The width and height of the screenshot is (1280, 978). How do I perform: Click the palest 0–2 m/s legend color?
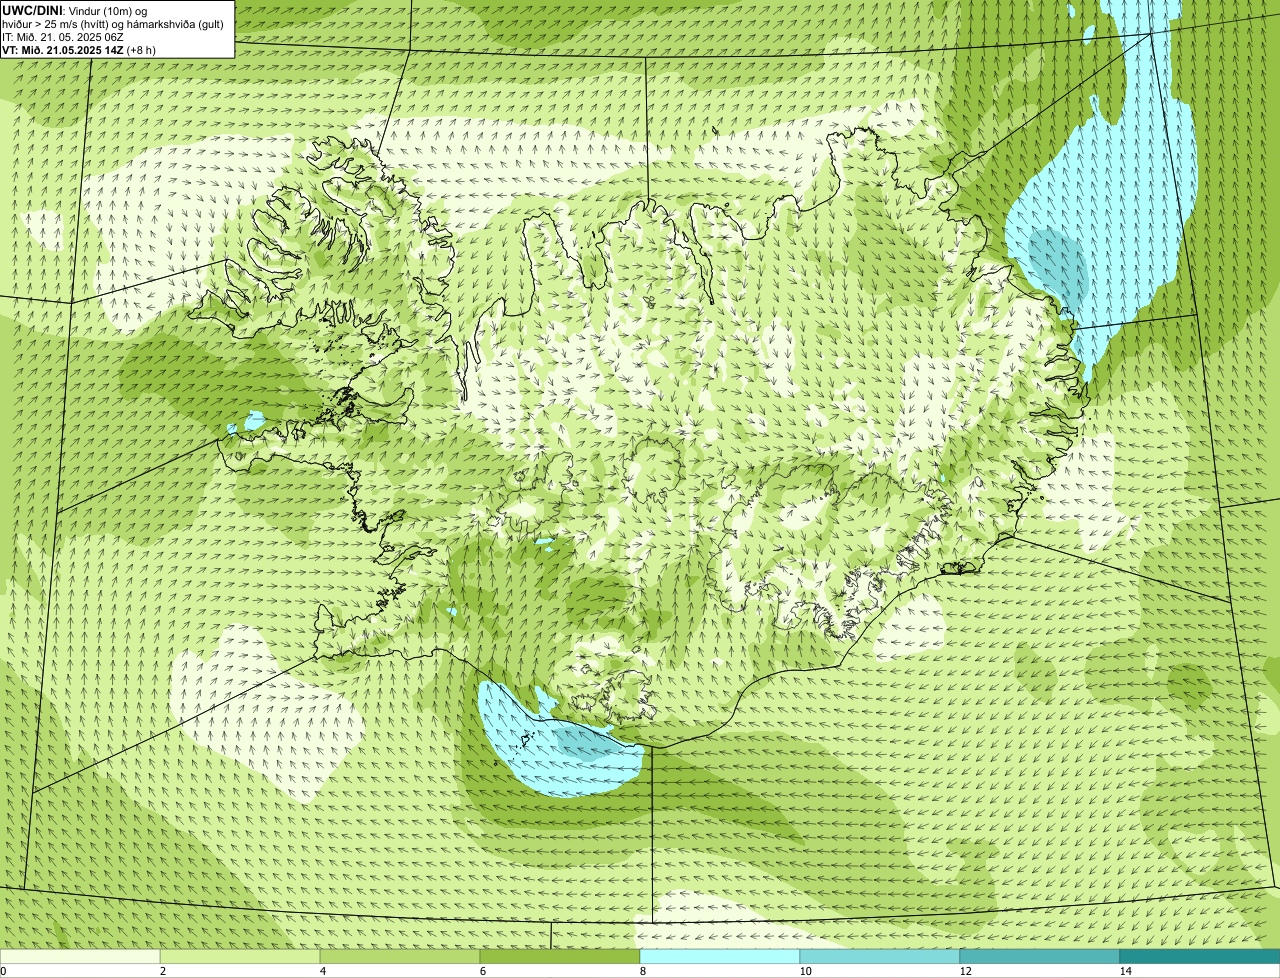80,956
